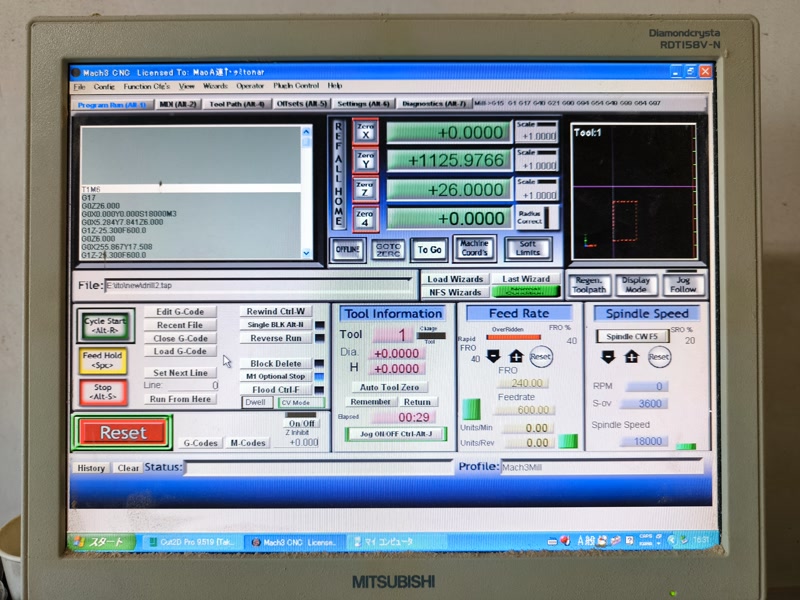This screenshot has width=800, height=600.
Task: Open the PlugIn Control menu
Action: tap(296, 86)
